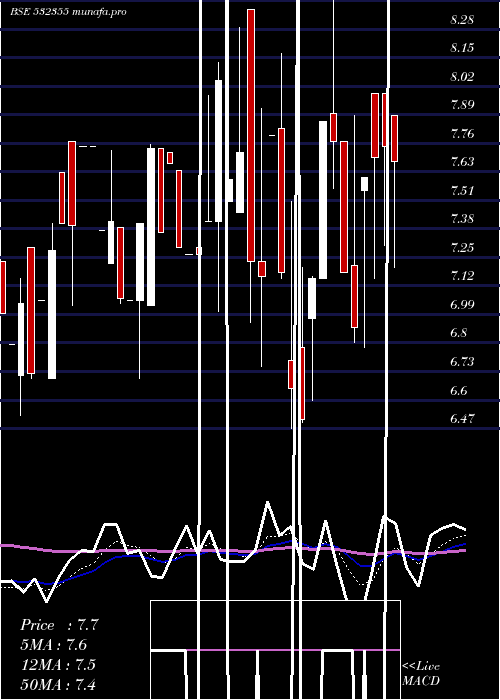Click the Price : 7.7 readout
This screenshot has width=500, height=700.
click(59, 625)
